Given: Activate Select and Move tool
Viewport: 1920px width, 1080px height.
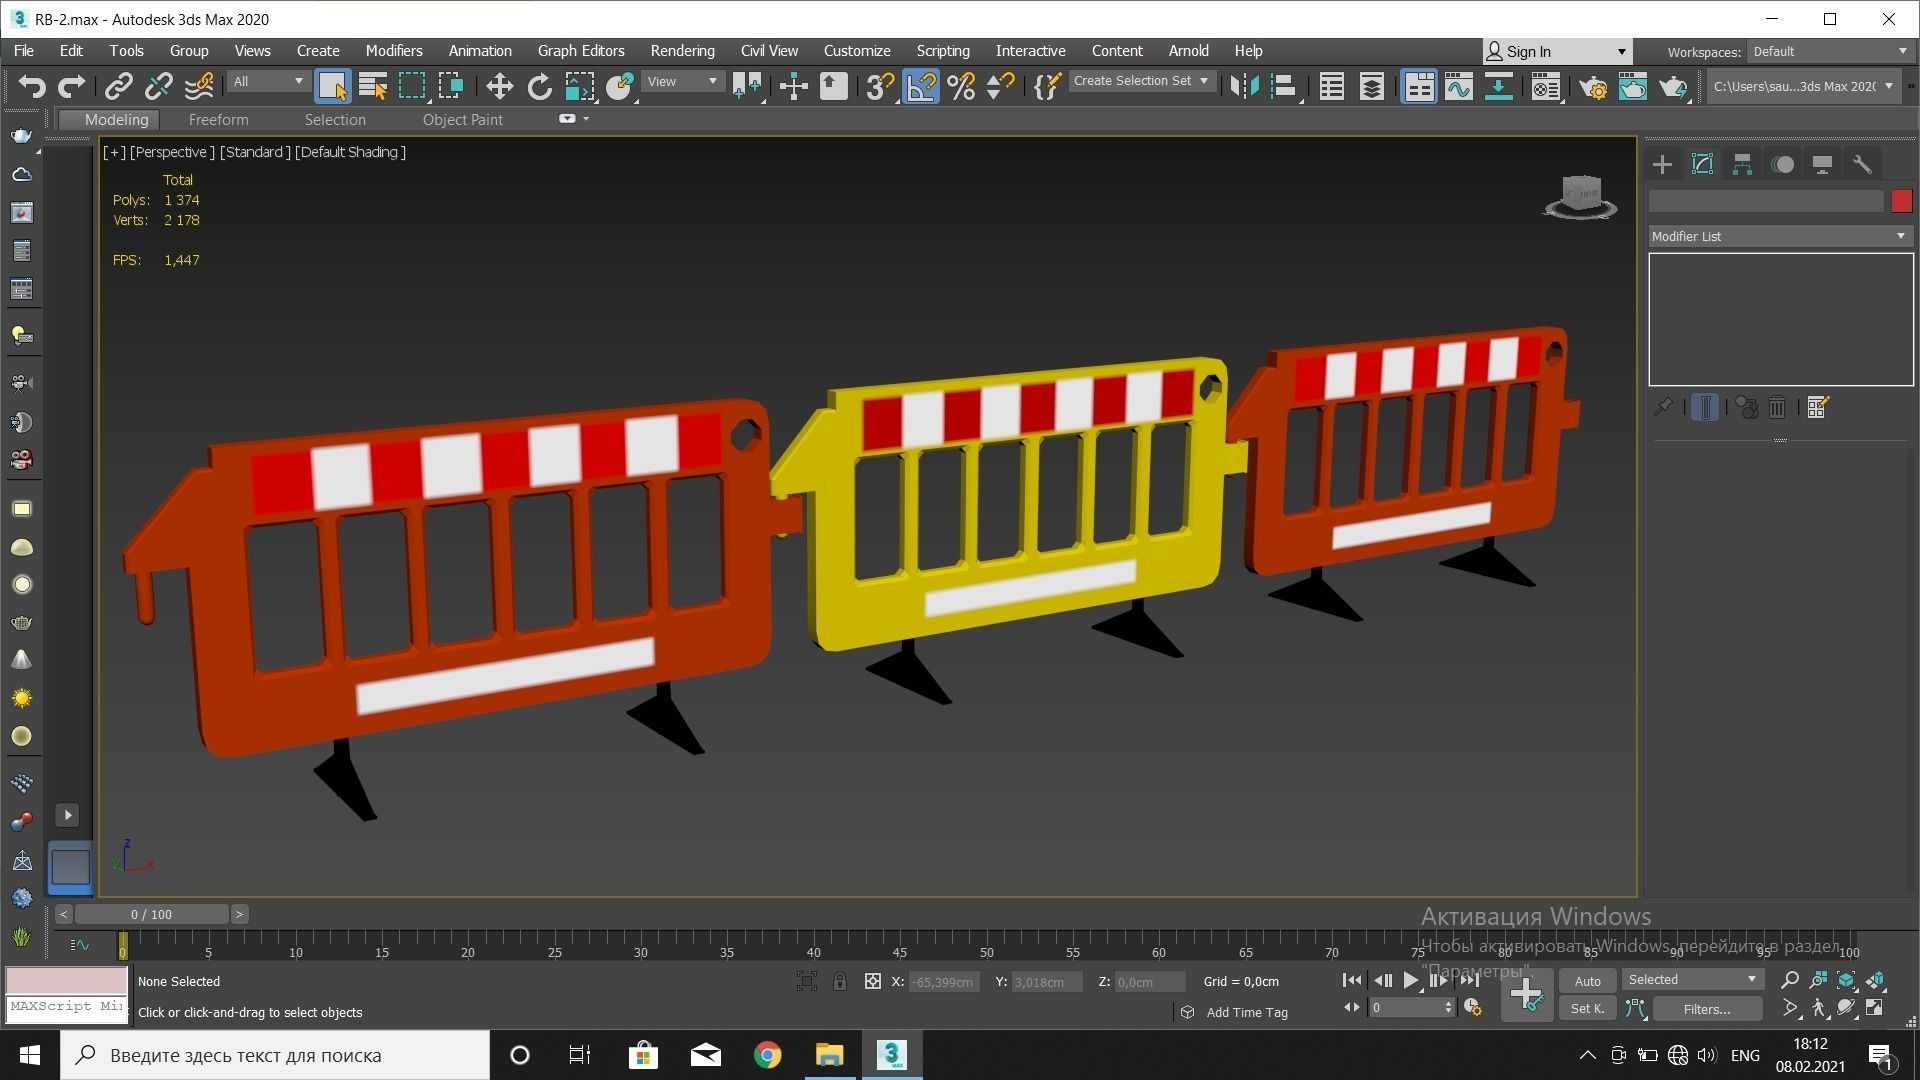Looking at the screenshot, I should point(499,87).
